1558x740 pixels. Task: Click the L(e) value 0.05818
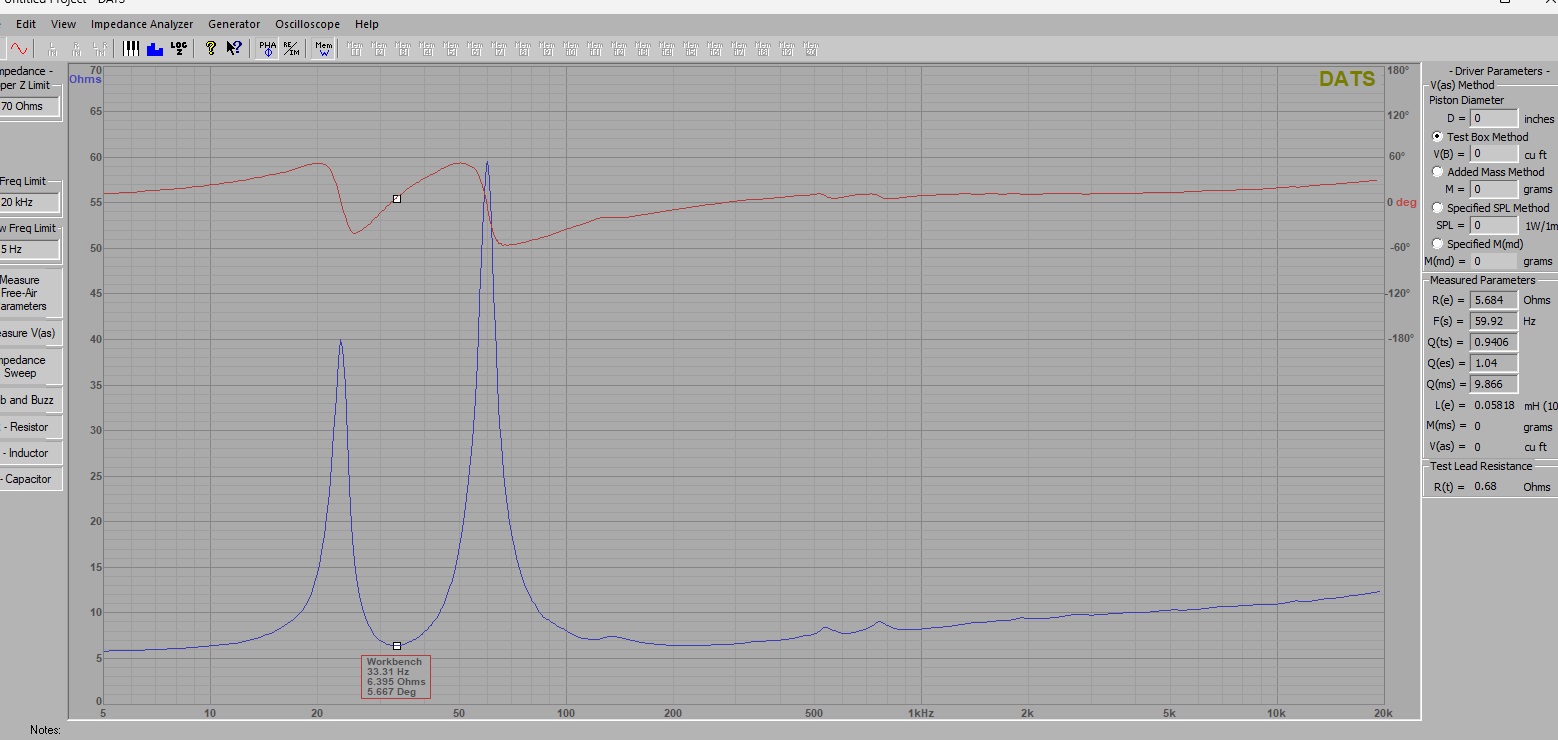1494,406
